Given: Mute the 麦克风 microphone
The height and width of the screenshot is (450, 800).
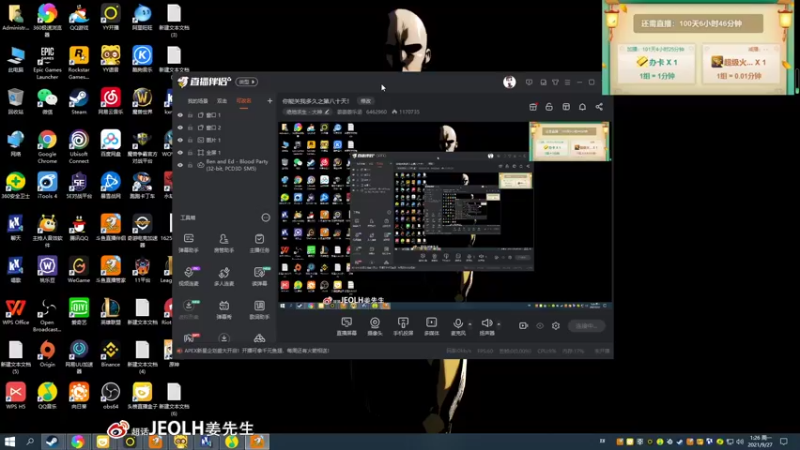Looking at the screenshot, I should click(458, 326).
